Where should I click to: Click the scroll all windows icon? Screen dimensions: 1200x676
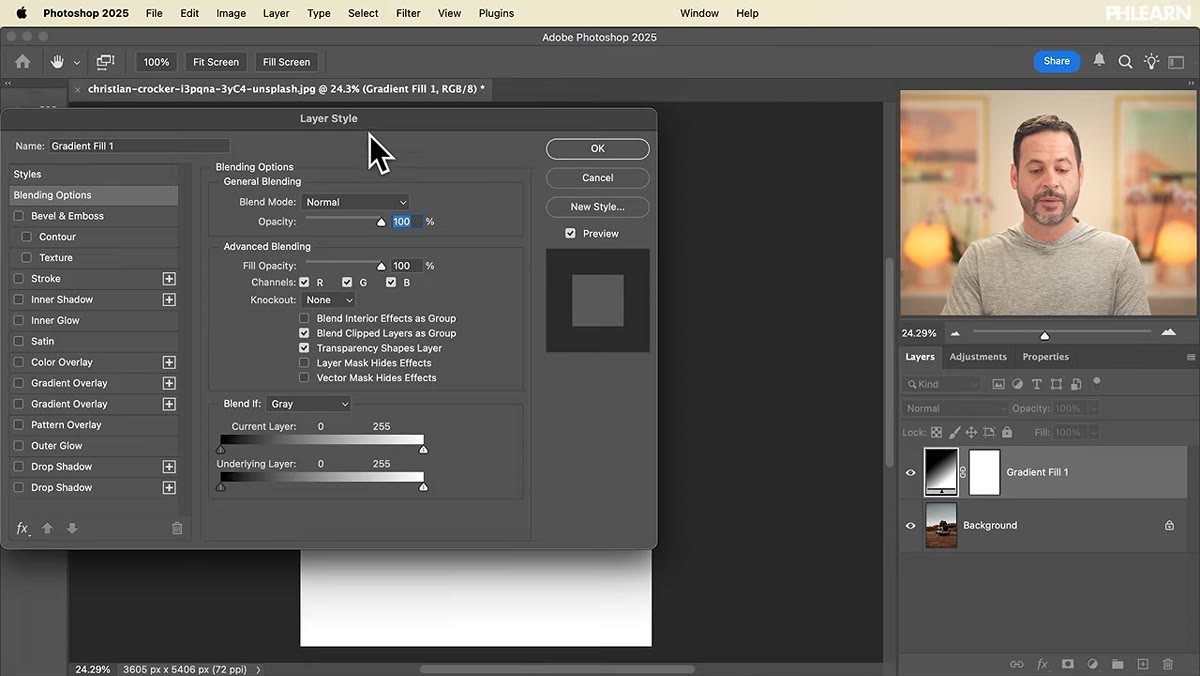point(105,62)
